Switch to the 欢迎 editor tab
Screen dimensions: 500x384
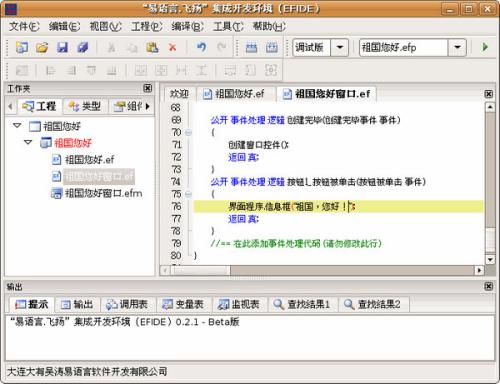tap(179, 94)
